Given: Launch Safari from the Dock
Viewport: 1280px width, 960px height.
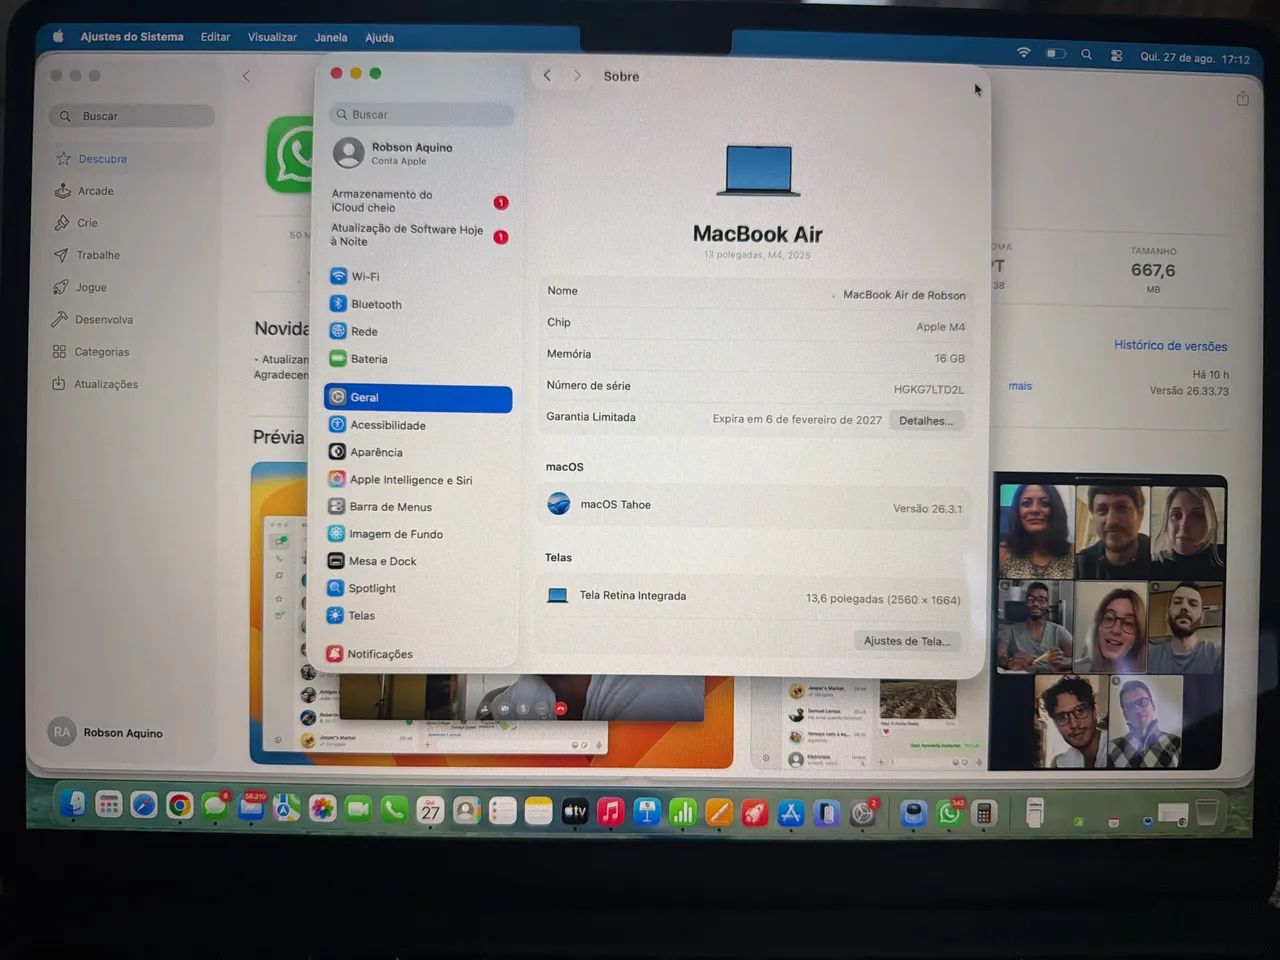Looking at the screenshot, I should pos(144,805).
